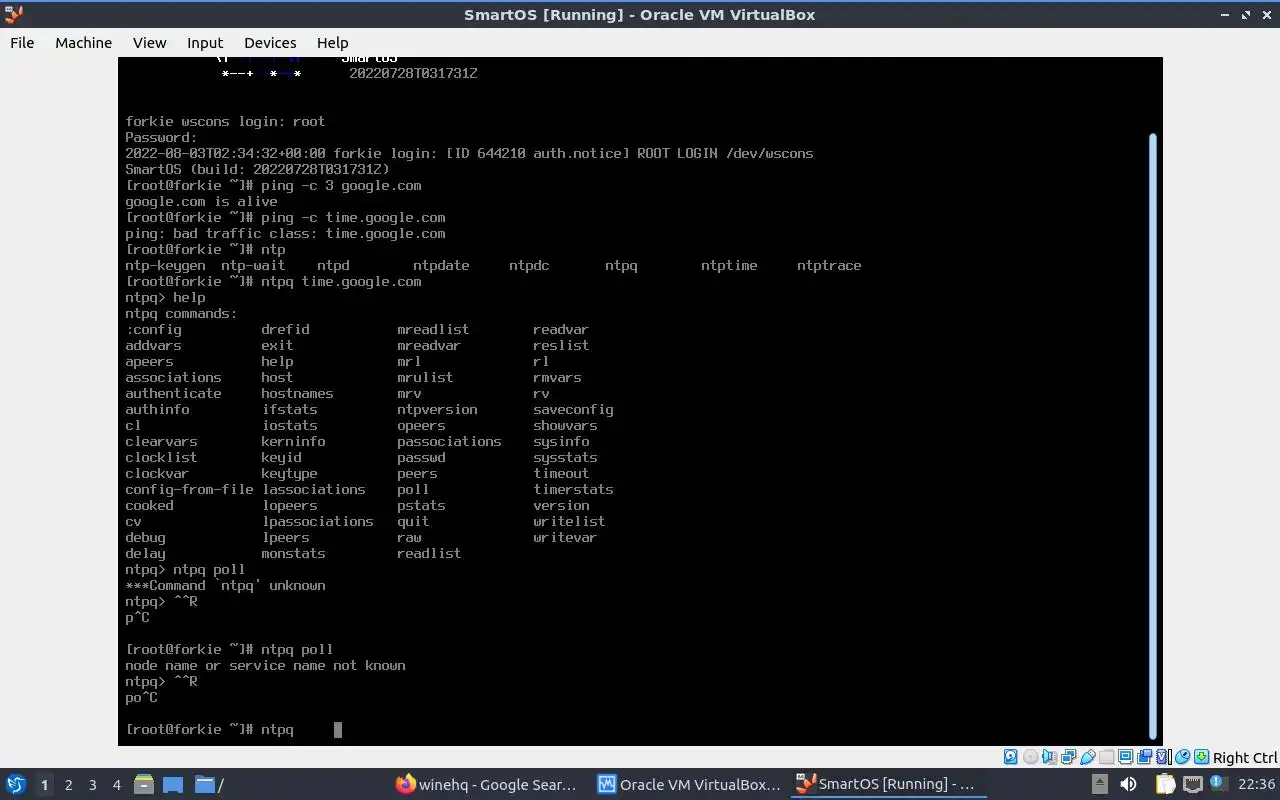This screenshot has height=800, width=1280.
Task: Click the recording indicator icon
Action: [1145, 757]
